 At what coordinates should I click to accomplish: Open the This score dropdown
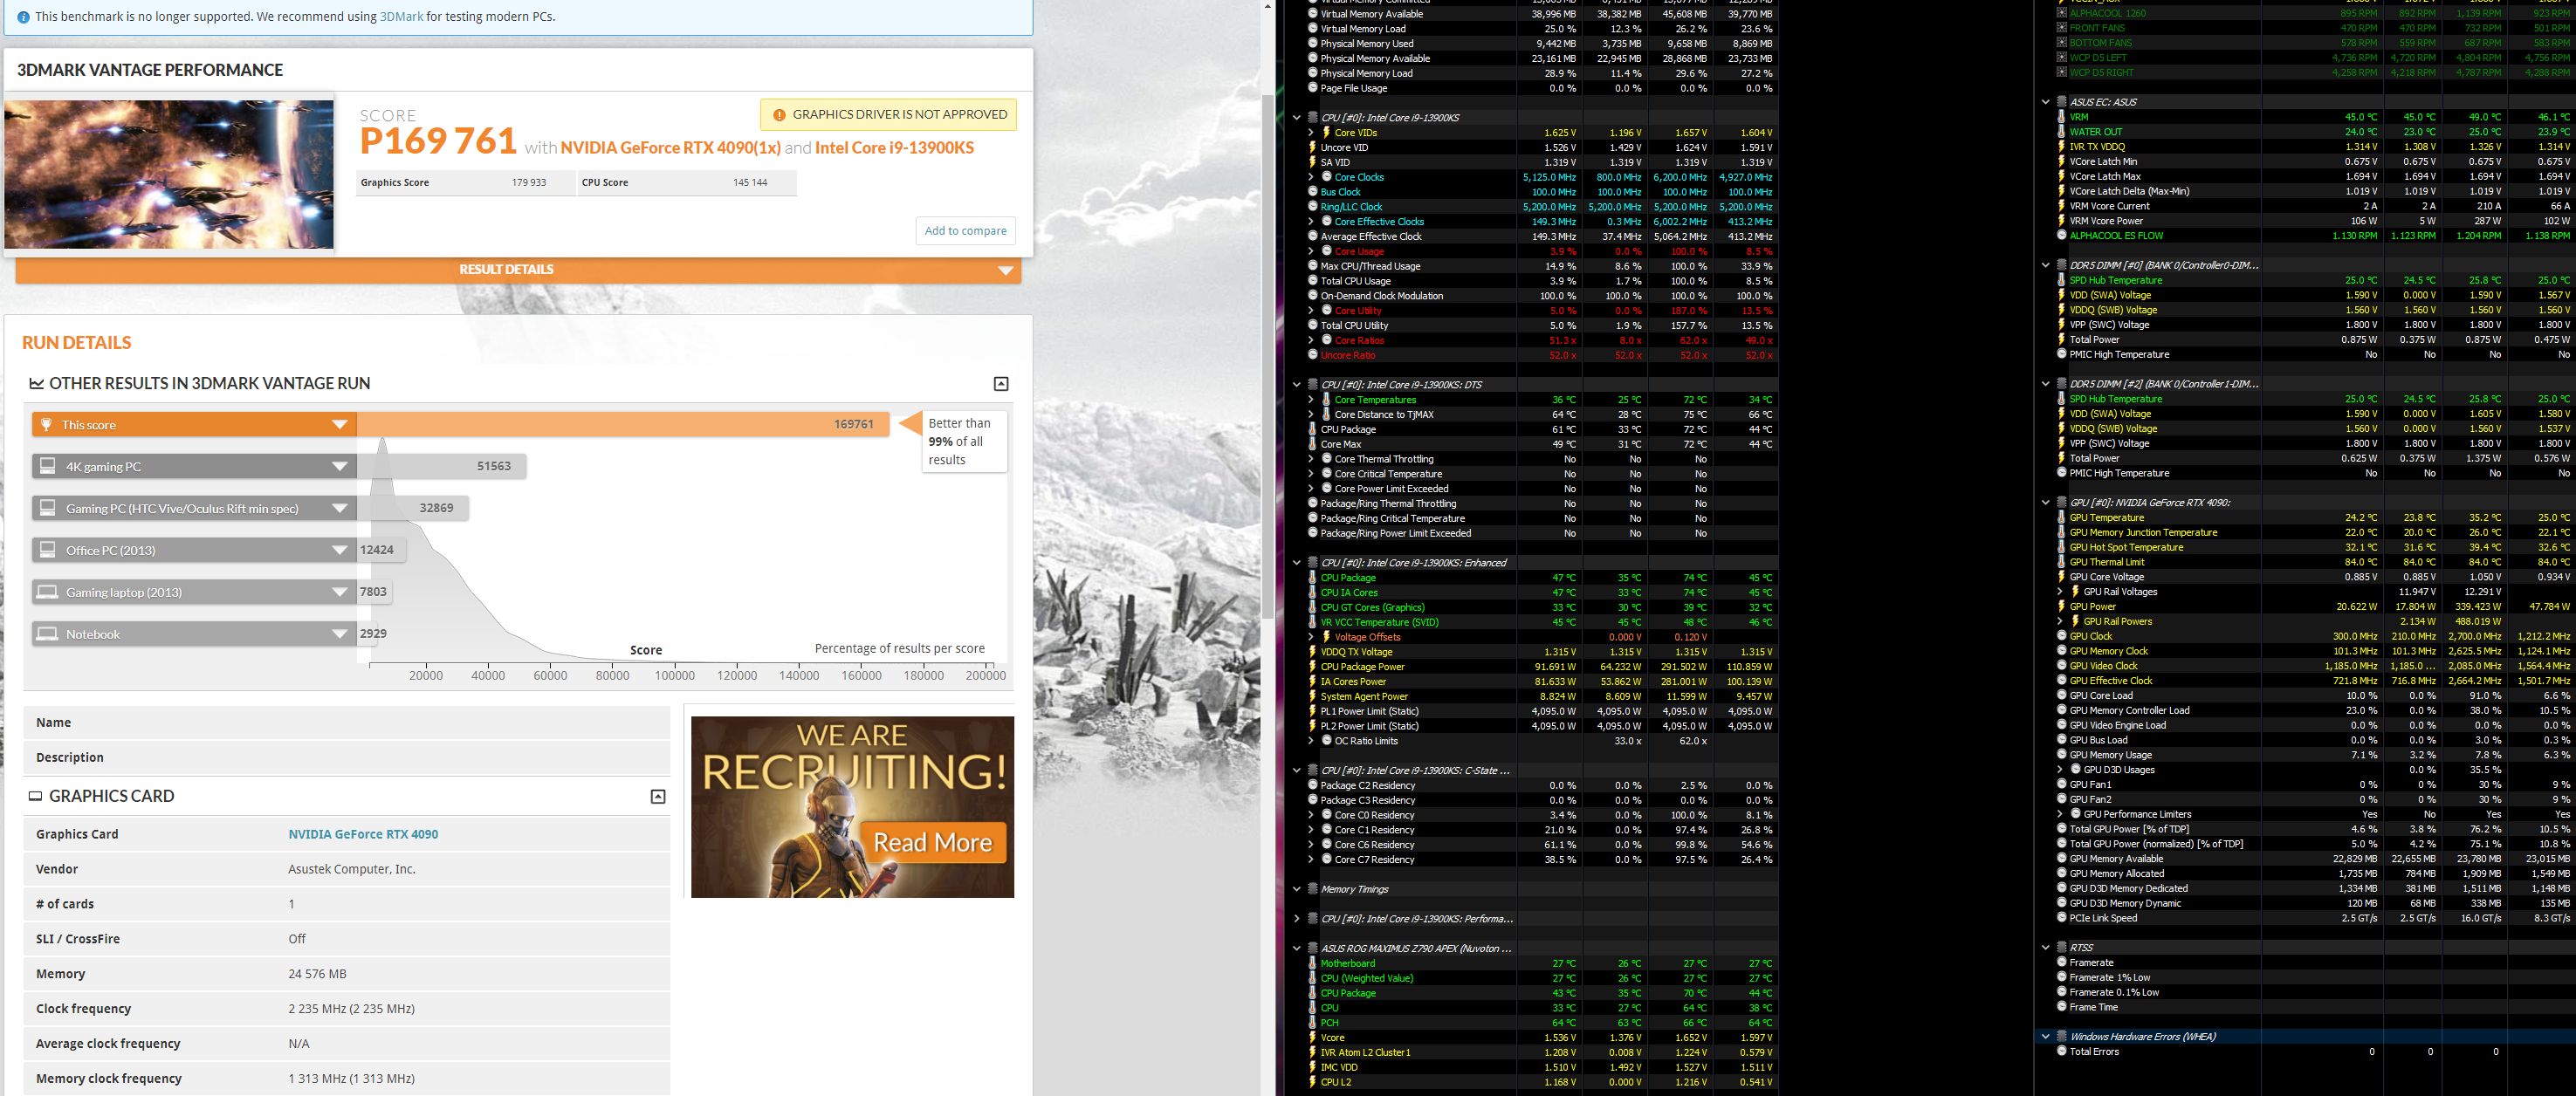(340, 425)
